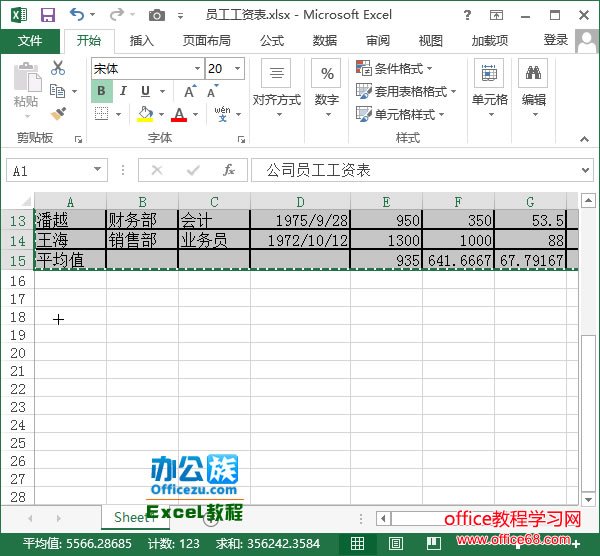Switch to the 审阅 Review tab
600x556 pixels.
[x=377, y=41]
